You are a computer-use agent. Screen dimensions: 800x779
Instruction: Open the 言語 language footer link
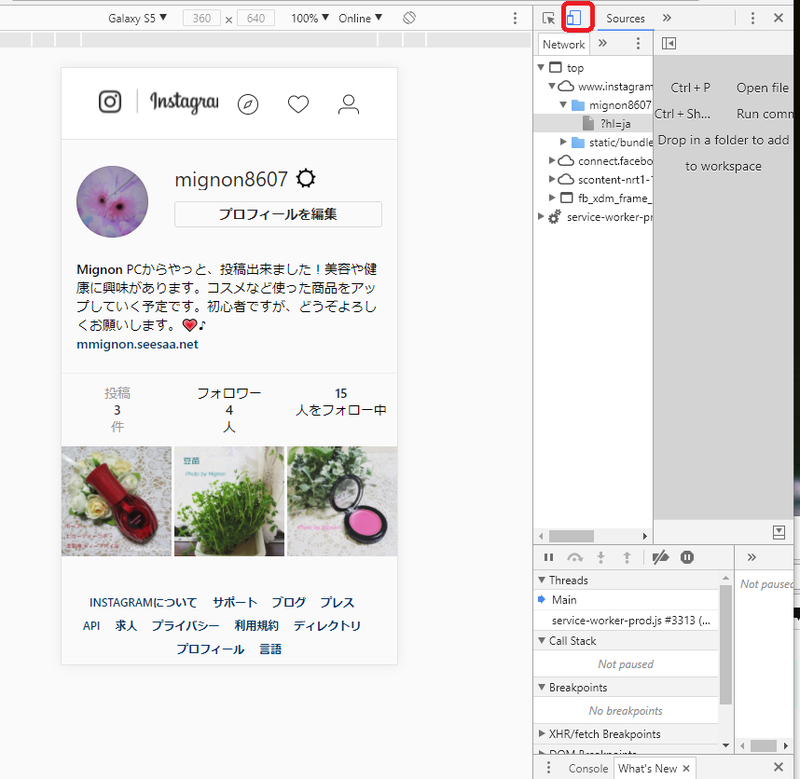[x=270, y=649]
